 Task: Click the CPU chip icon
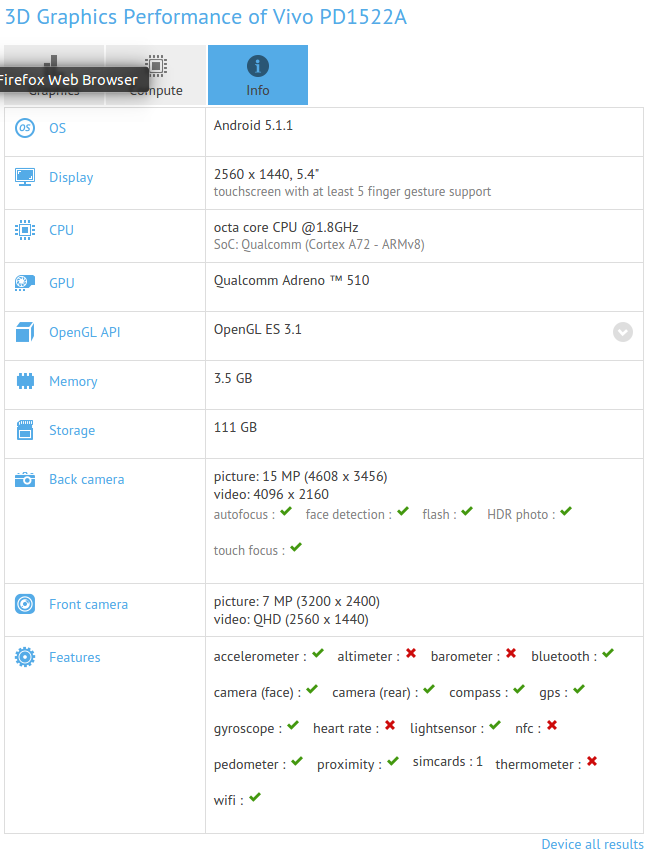[x=25, y=230]
